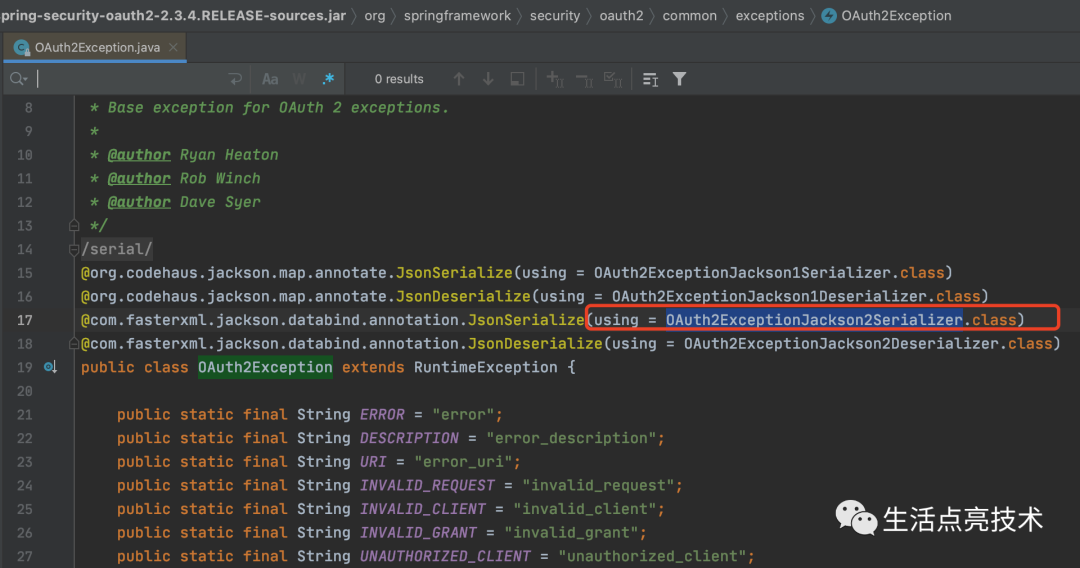The image size is (1080, 568).
Task: Click breadcrumb item 'oauth2'
Action: [x=621, y=16]
